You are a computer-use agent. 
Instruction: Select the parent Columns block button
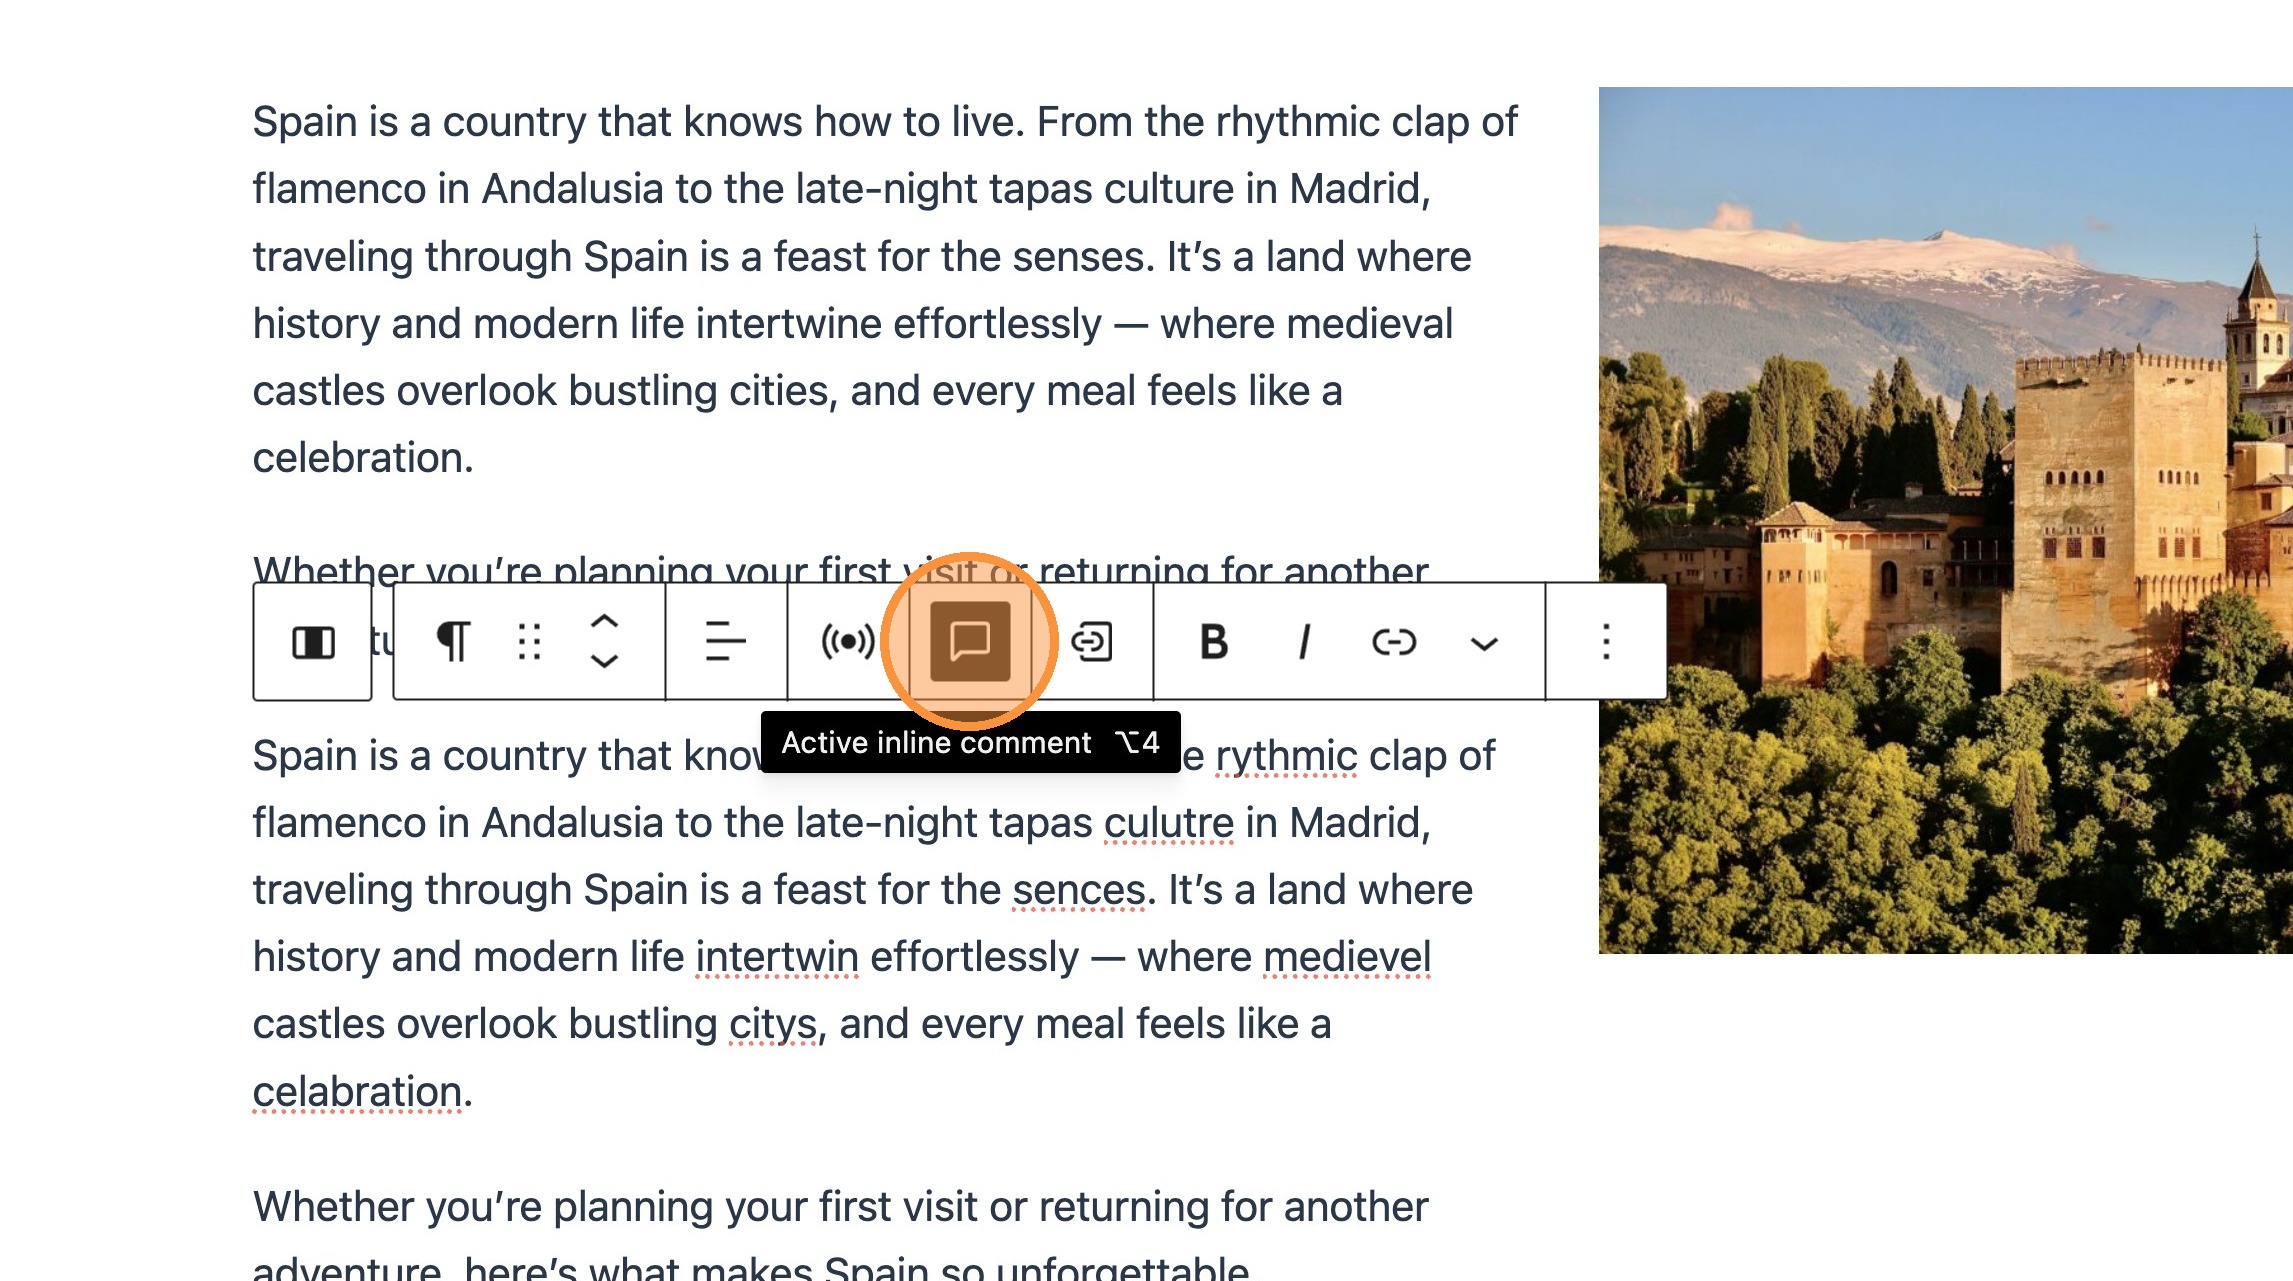pos(313,642)
